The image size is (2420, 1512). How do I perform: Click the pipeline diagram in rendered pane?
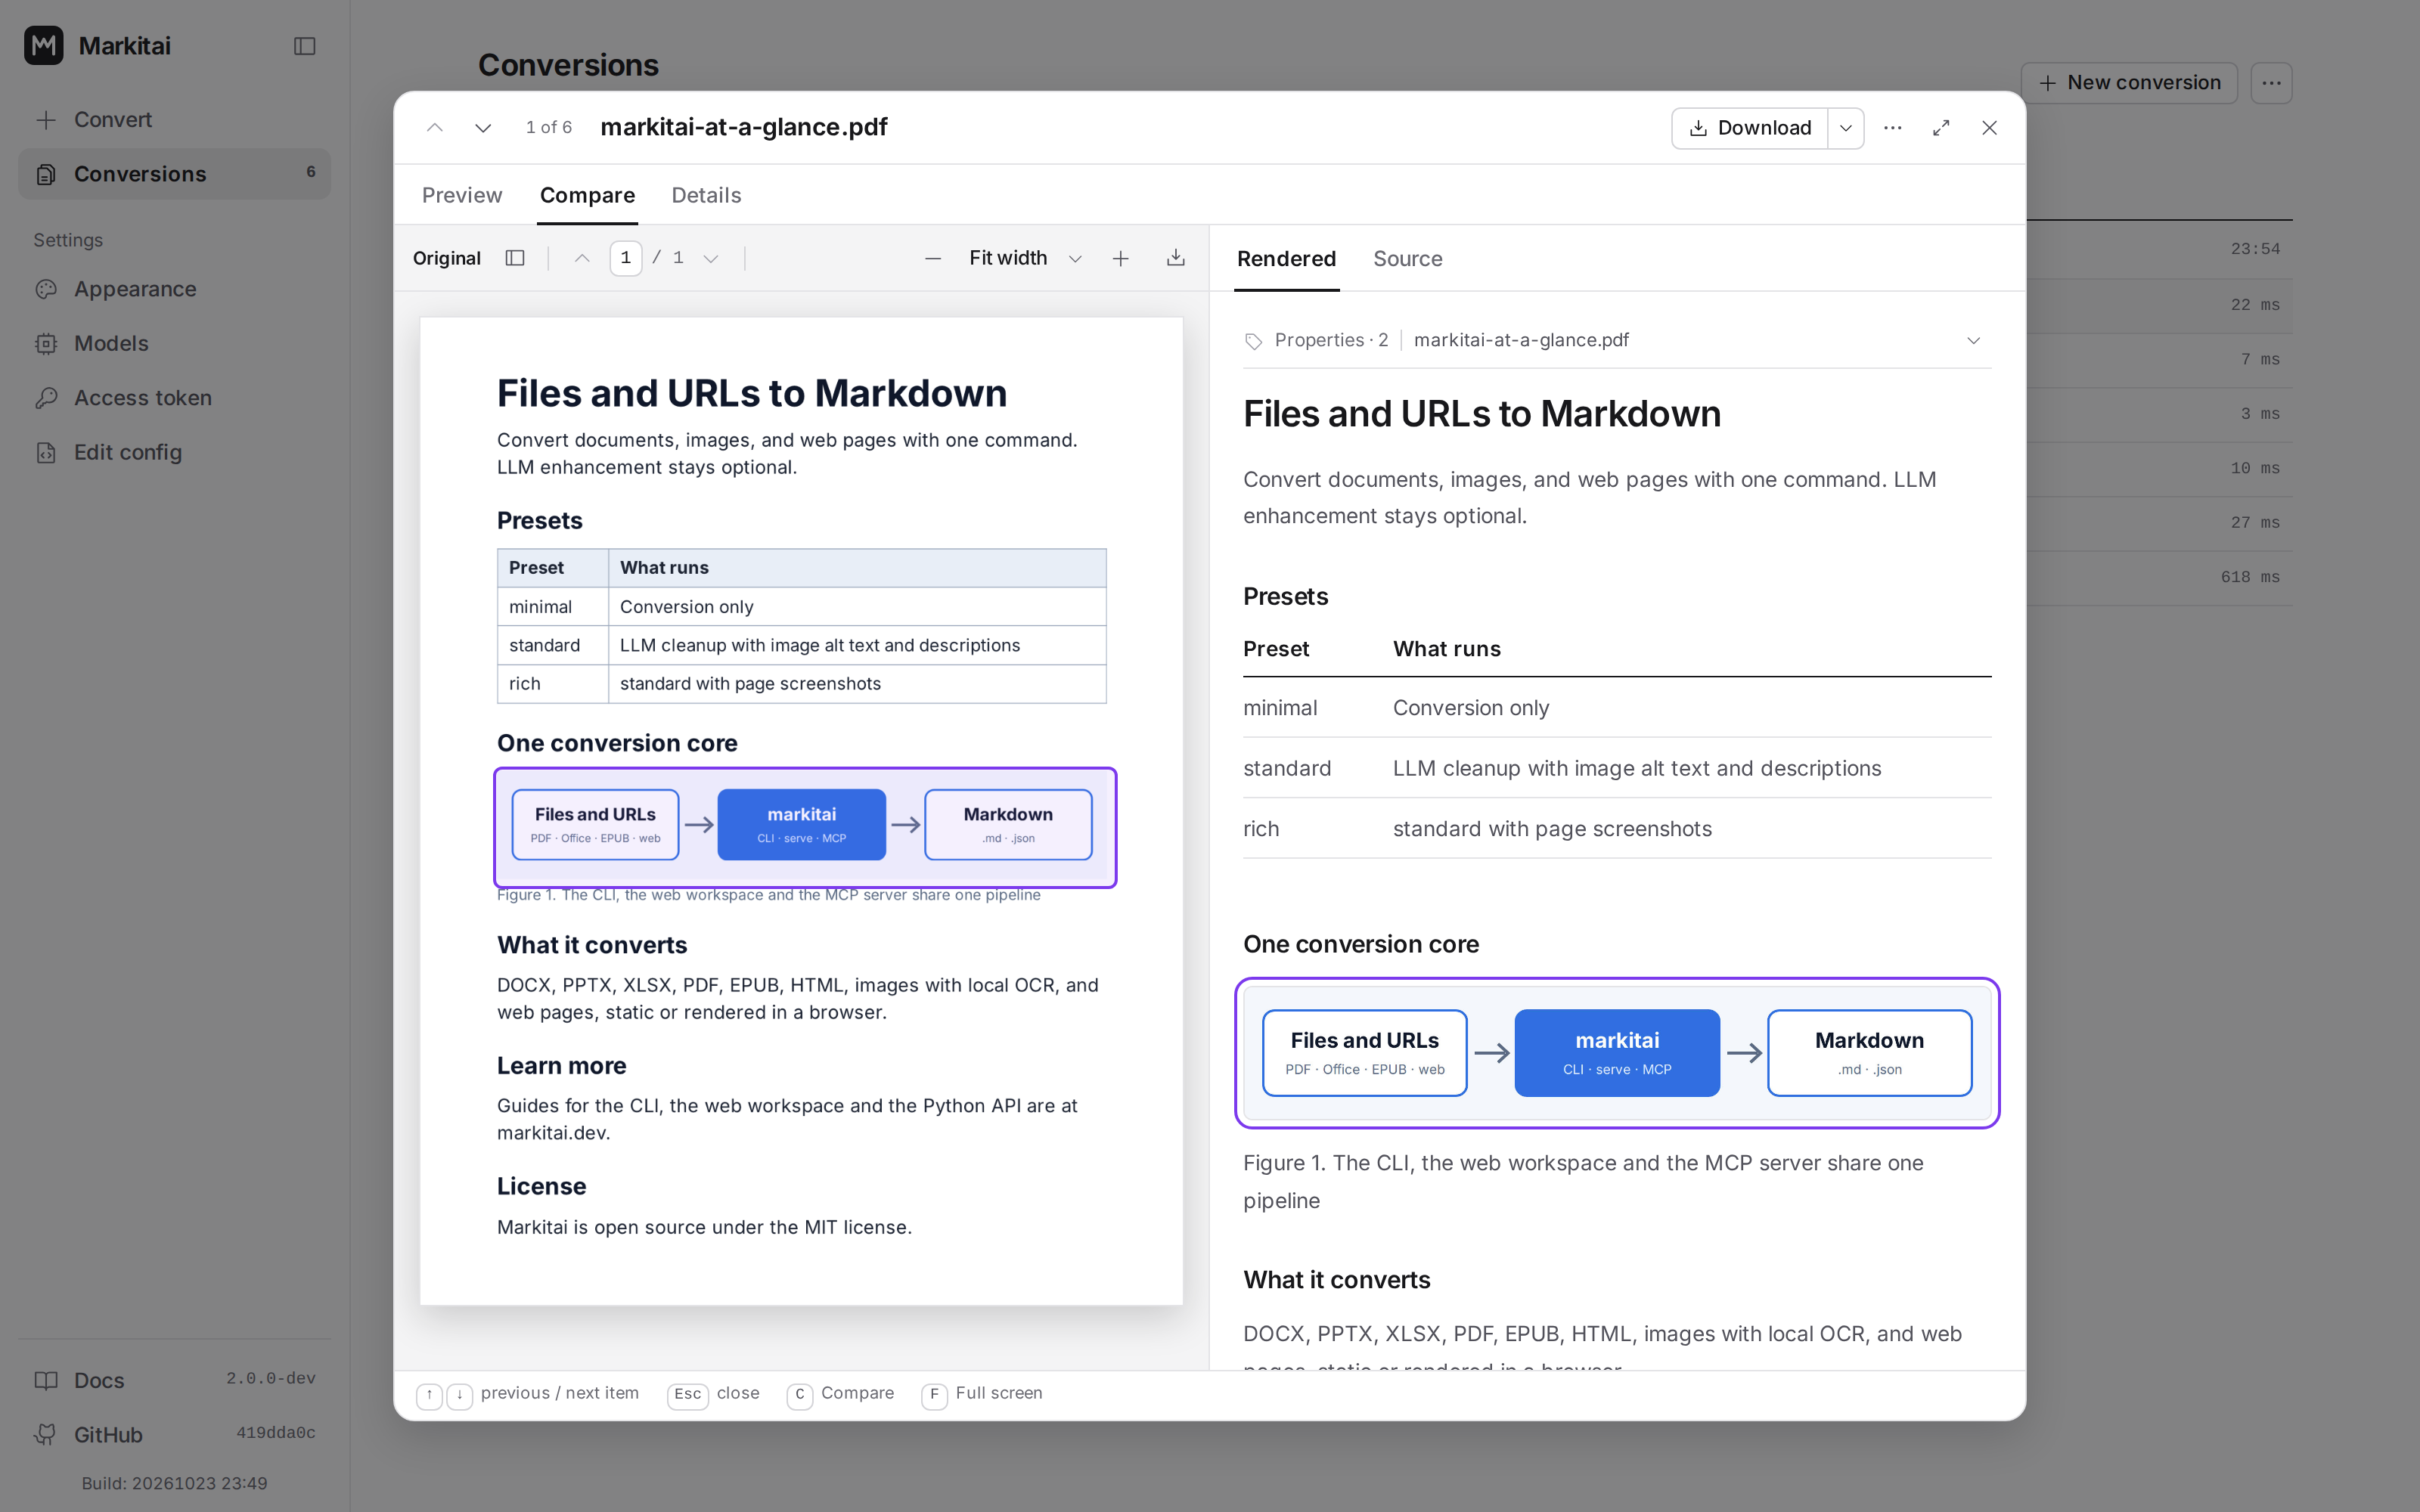click(x=1617, y=1053)
